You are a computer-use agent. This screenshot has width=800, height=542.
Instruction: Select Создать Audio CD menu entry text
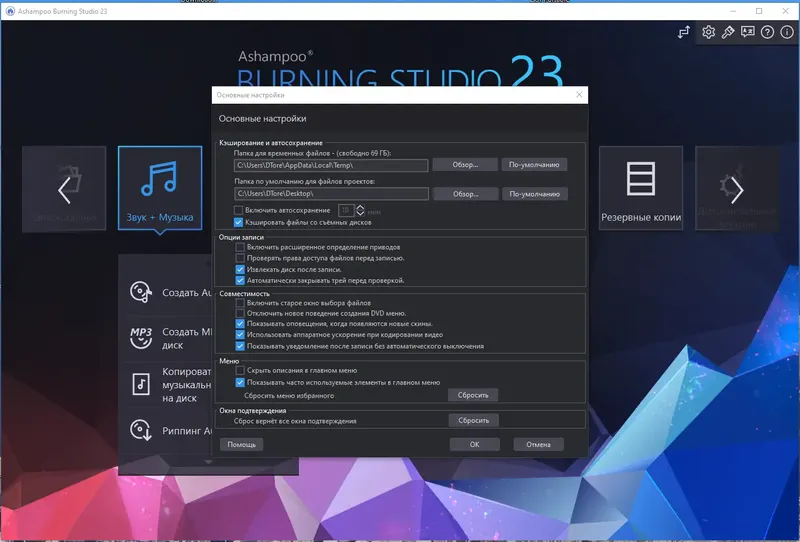pos(187,292)
